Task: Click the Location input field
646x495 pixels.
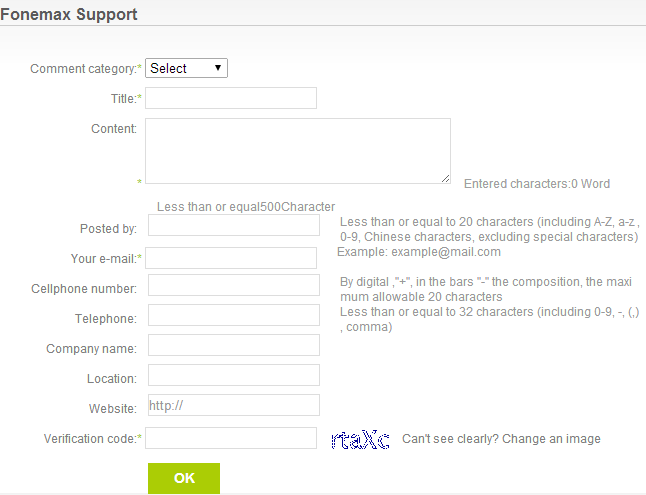Action: (234, 375)
